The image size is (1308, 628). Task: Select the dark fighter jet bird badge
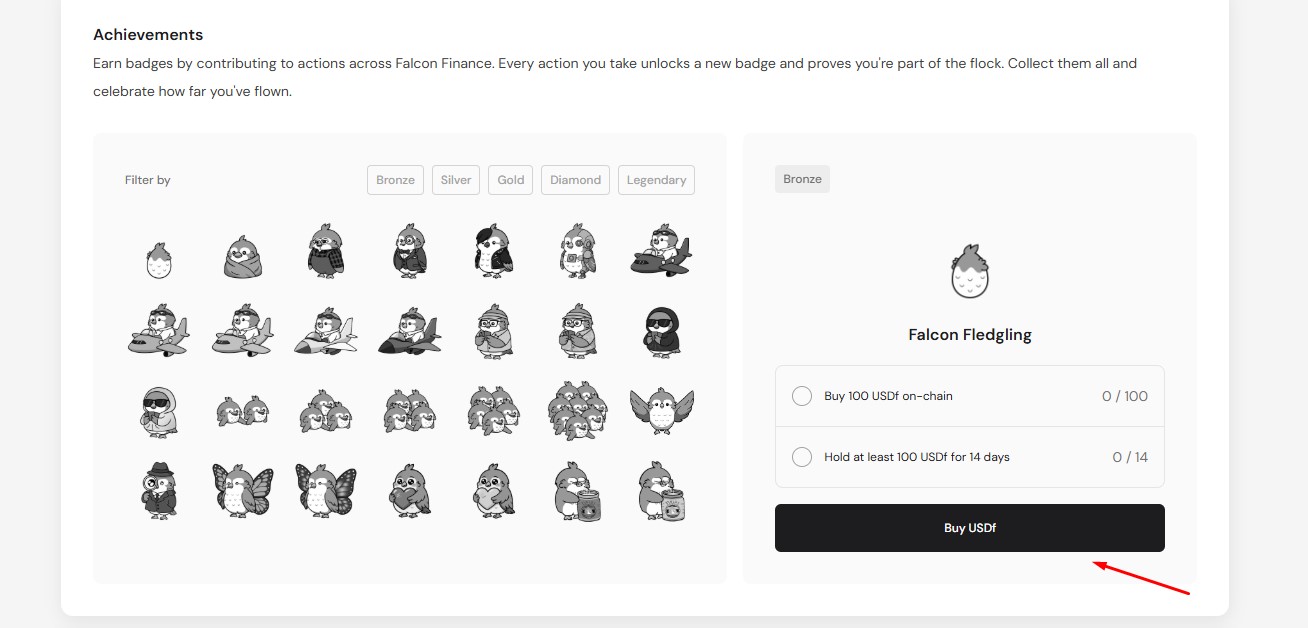410,332
